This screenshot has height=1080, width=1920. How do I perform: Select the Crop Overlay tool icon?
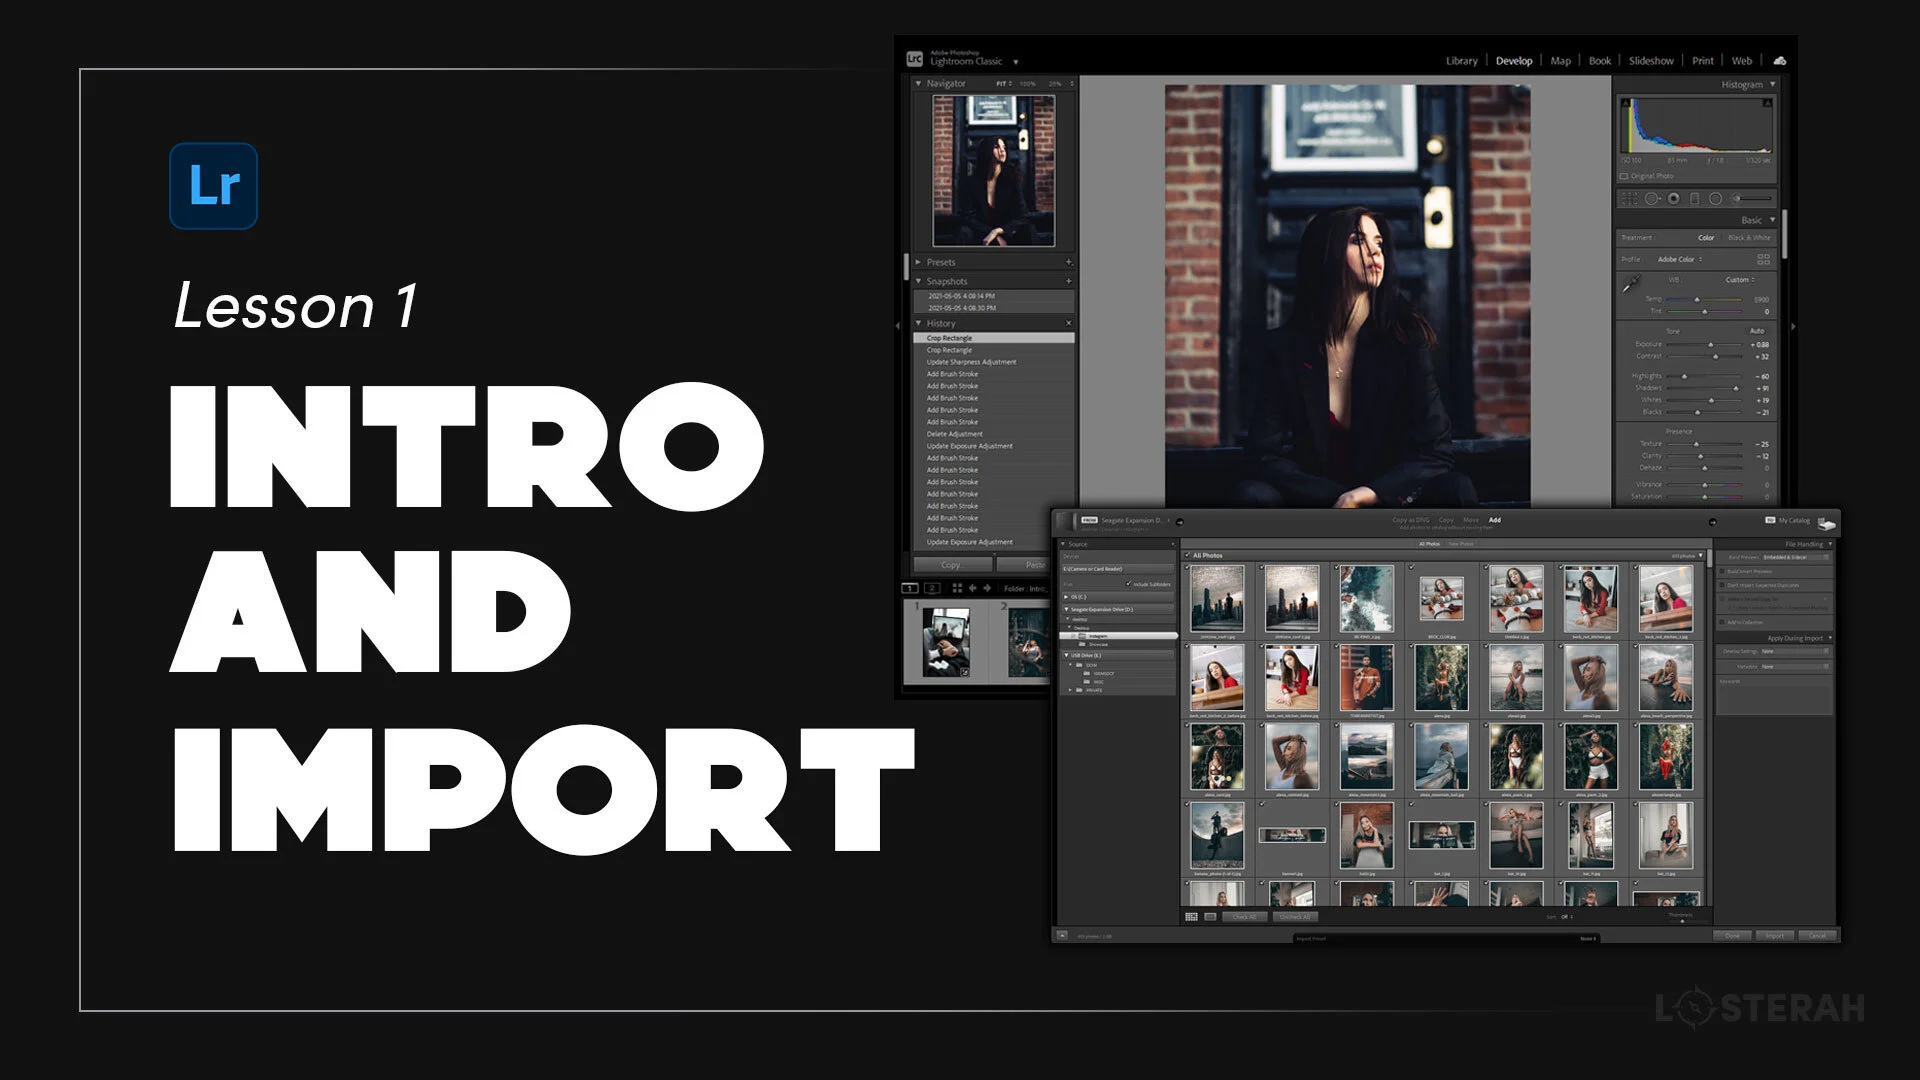pos(1629,199)
